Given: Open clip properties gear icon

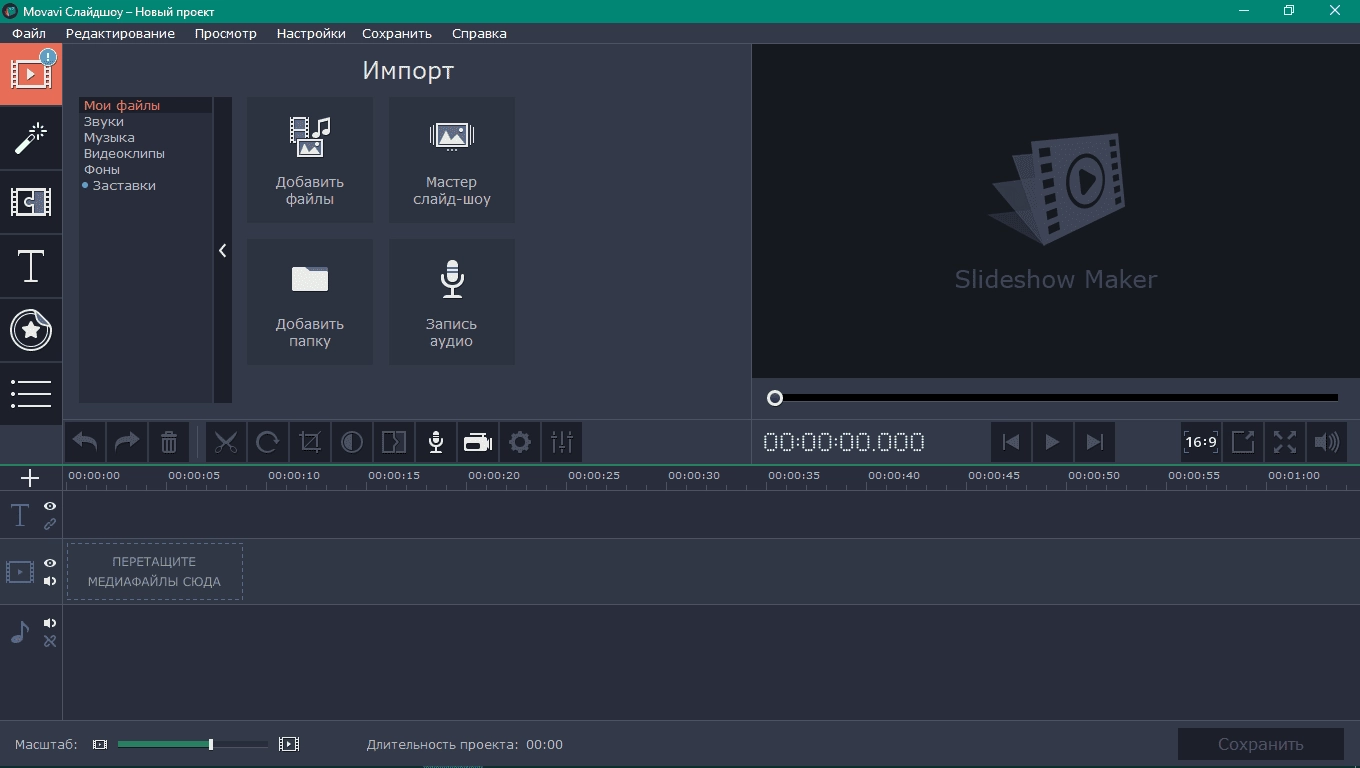Looking at the screenshot, I should tap(520, 442).
